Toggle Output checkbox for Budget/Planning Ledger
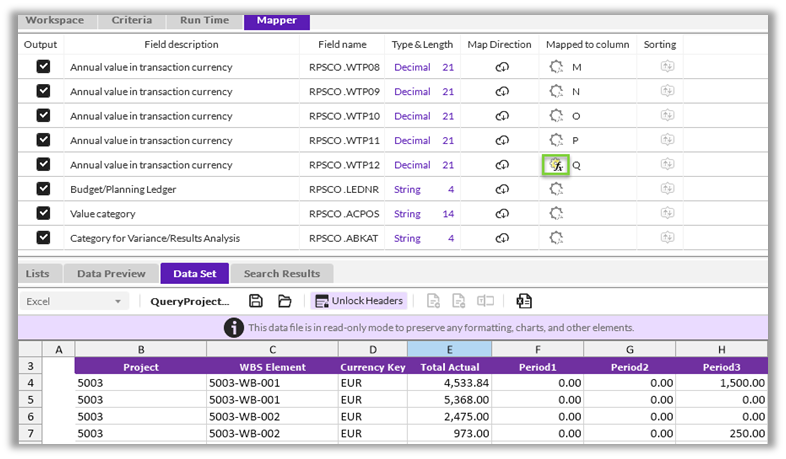Image resolution: width=786 pixels, height=459 pixels. [43, 189]
